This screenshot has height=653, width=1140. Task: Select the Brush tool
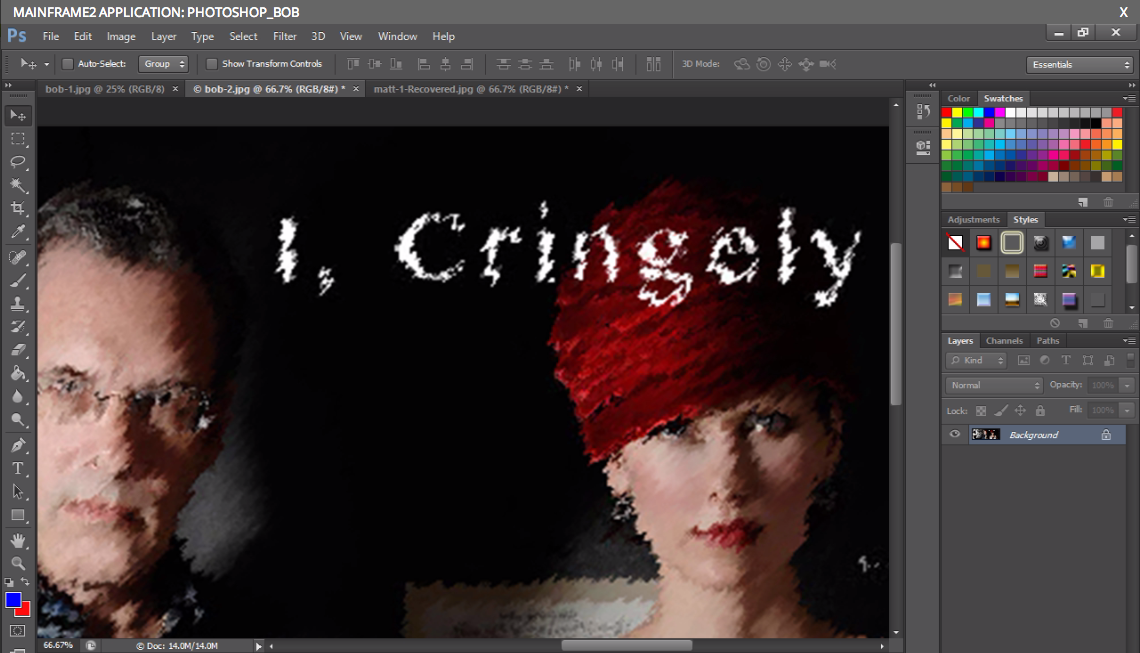tap(18, 281)
